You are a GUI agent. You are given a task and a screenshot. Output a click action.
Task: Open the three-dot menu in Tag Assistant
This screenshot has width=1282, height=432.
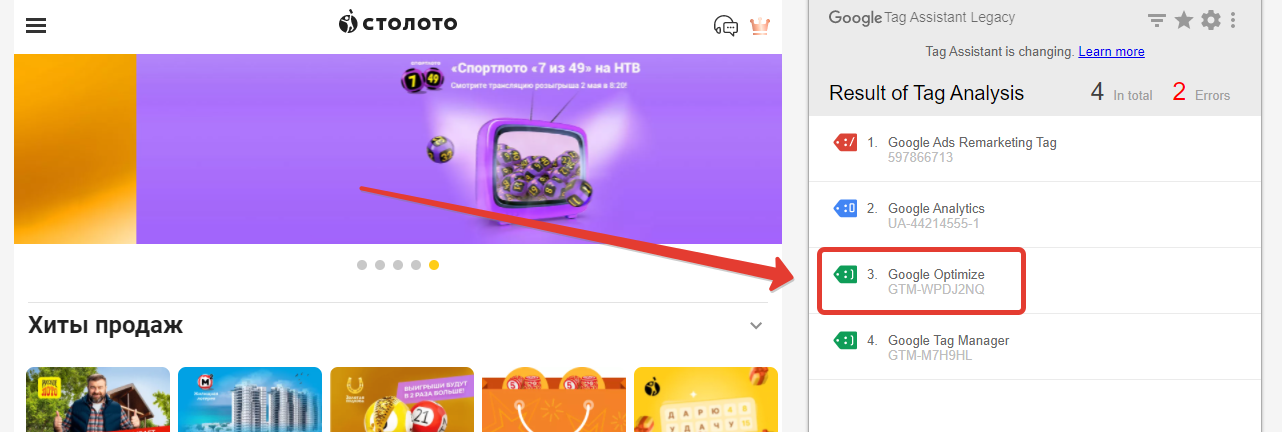[1233, 19]
